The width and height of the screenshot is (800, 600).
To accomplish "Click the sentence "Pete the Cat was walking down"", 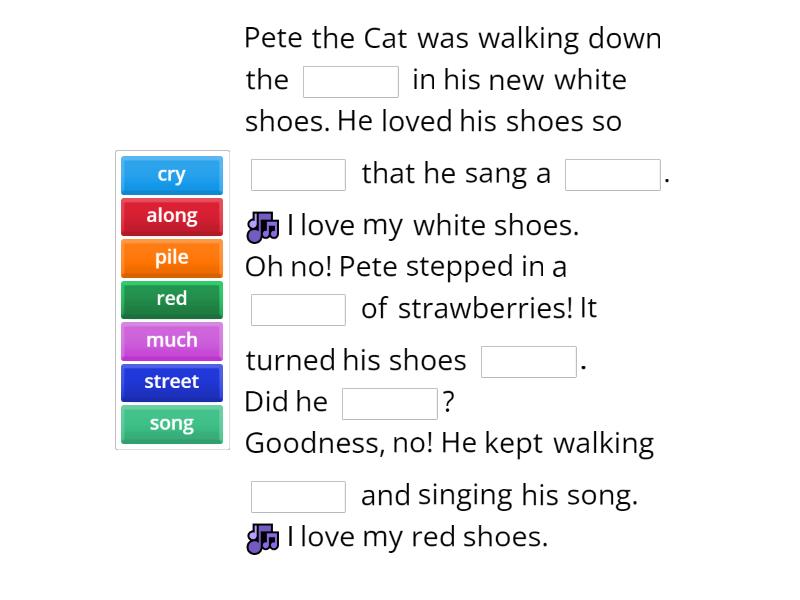I will pyautogui.click(x=452, y=38).
